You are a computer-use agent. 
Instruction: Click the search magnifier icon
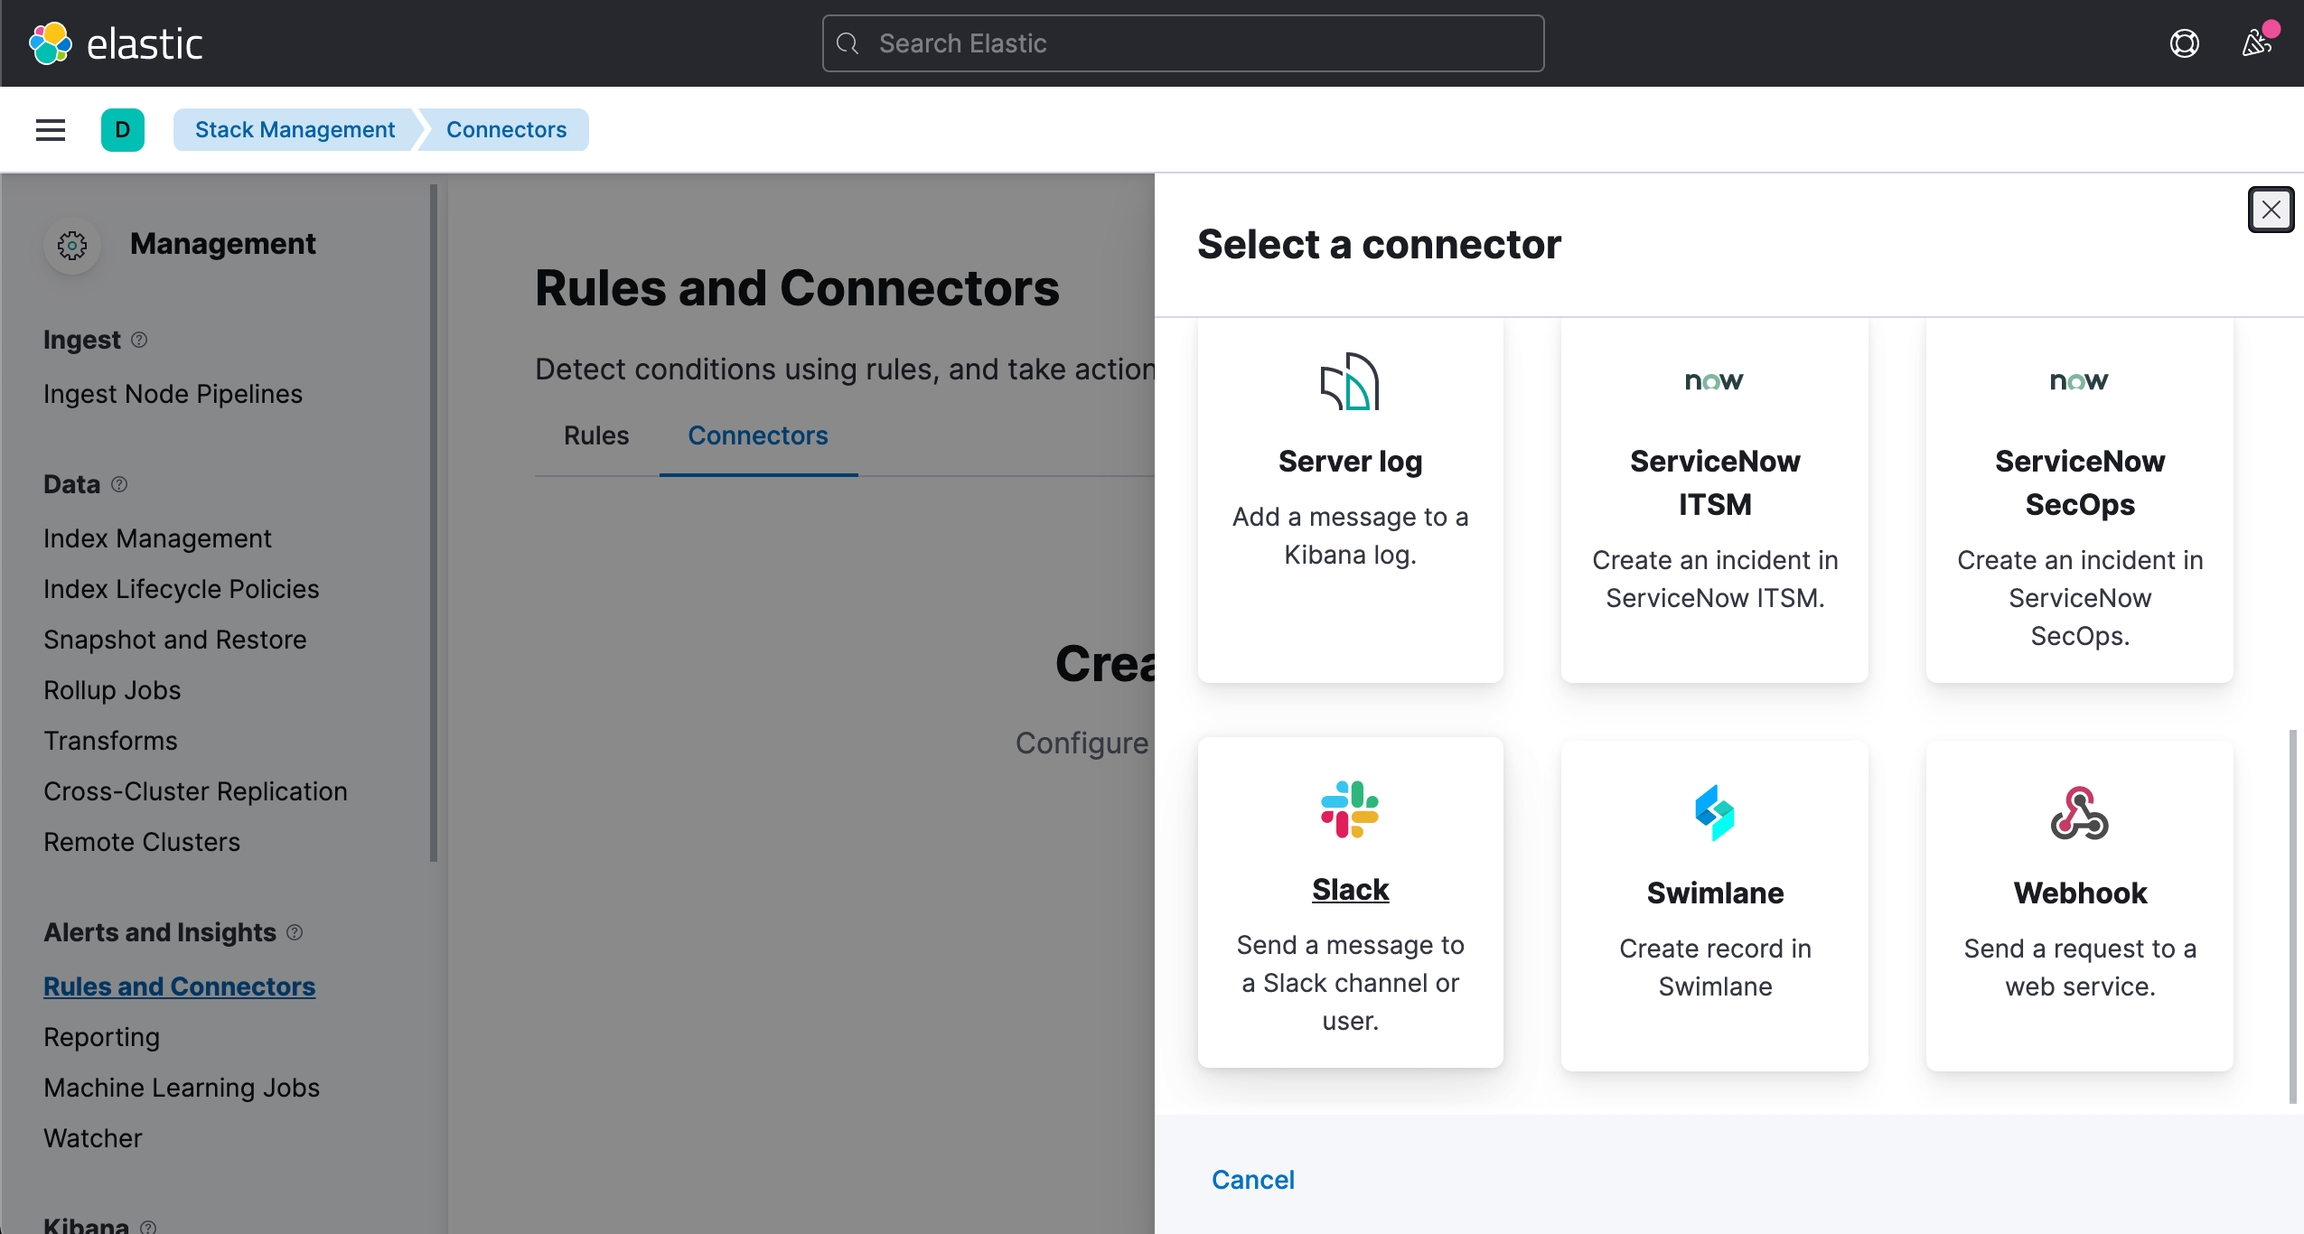click(x=848, y=43)
